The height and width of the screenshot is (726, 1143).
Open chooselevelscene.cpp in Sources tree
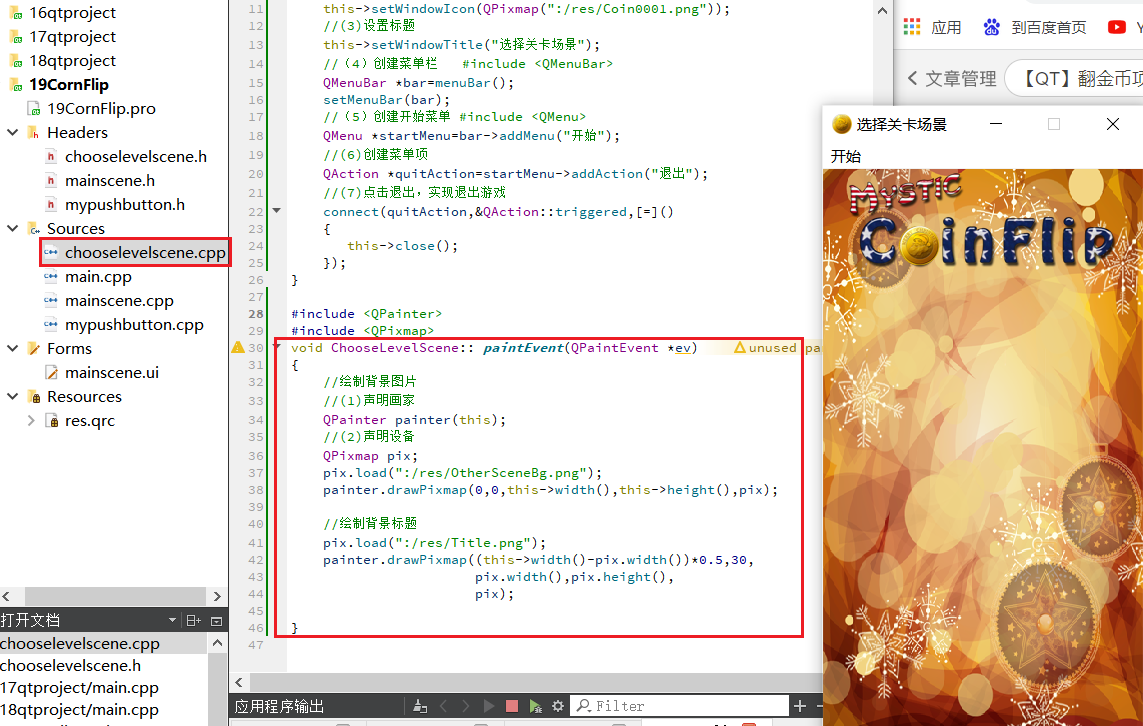tap(145, 253)
